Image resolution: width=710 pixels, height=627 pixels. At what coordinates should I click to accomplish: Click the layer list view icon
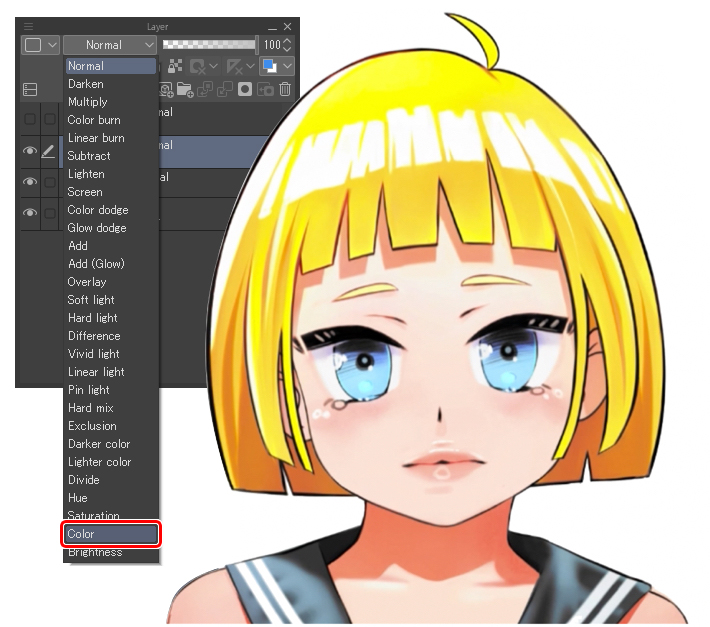click(30, 90)
